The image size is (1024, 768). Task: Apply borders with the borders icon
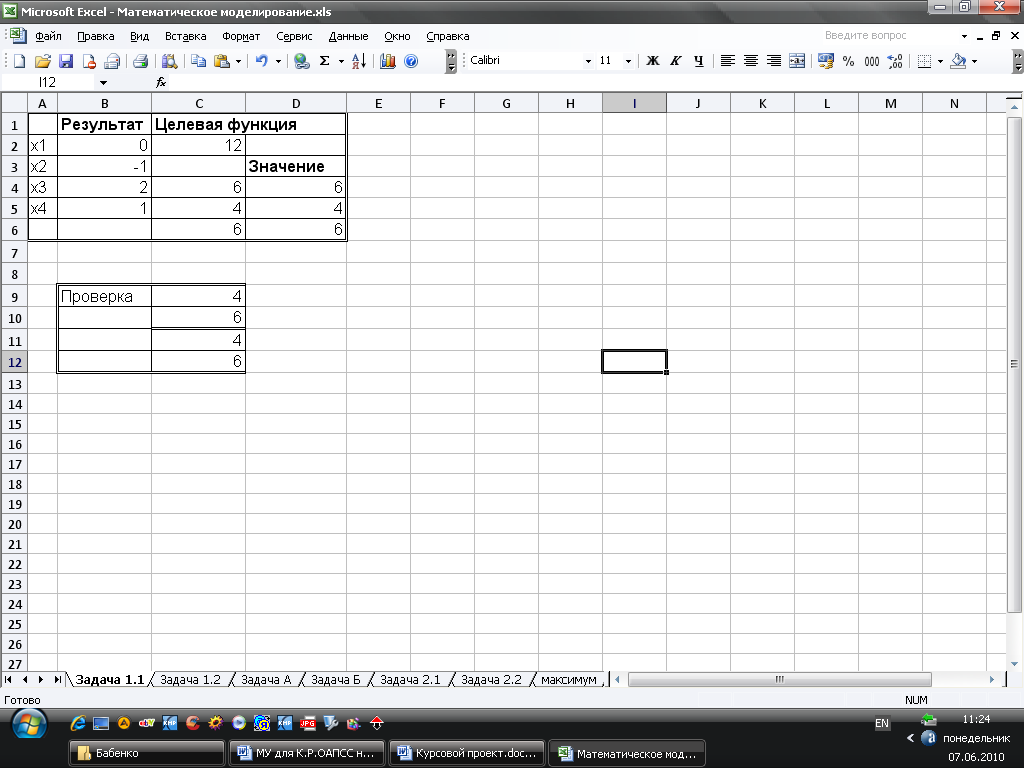pos(924,61)
